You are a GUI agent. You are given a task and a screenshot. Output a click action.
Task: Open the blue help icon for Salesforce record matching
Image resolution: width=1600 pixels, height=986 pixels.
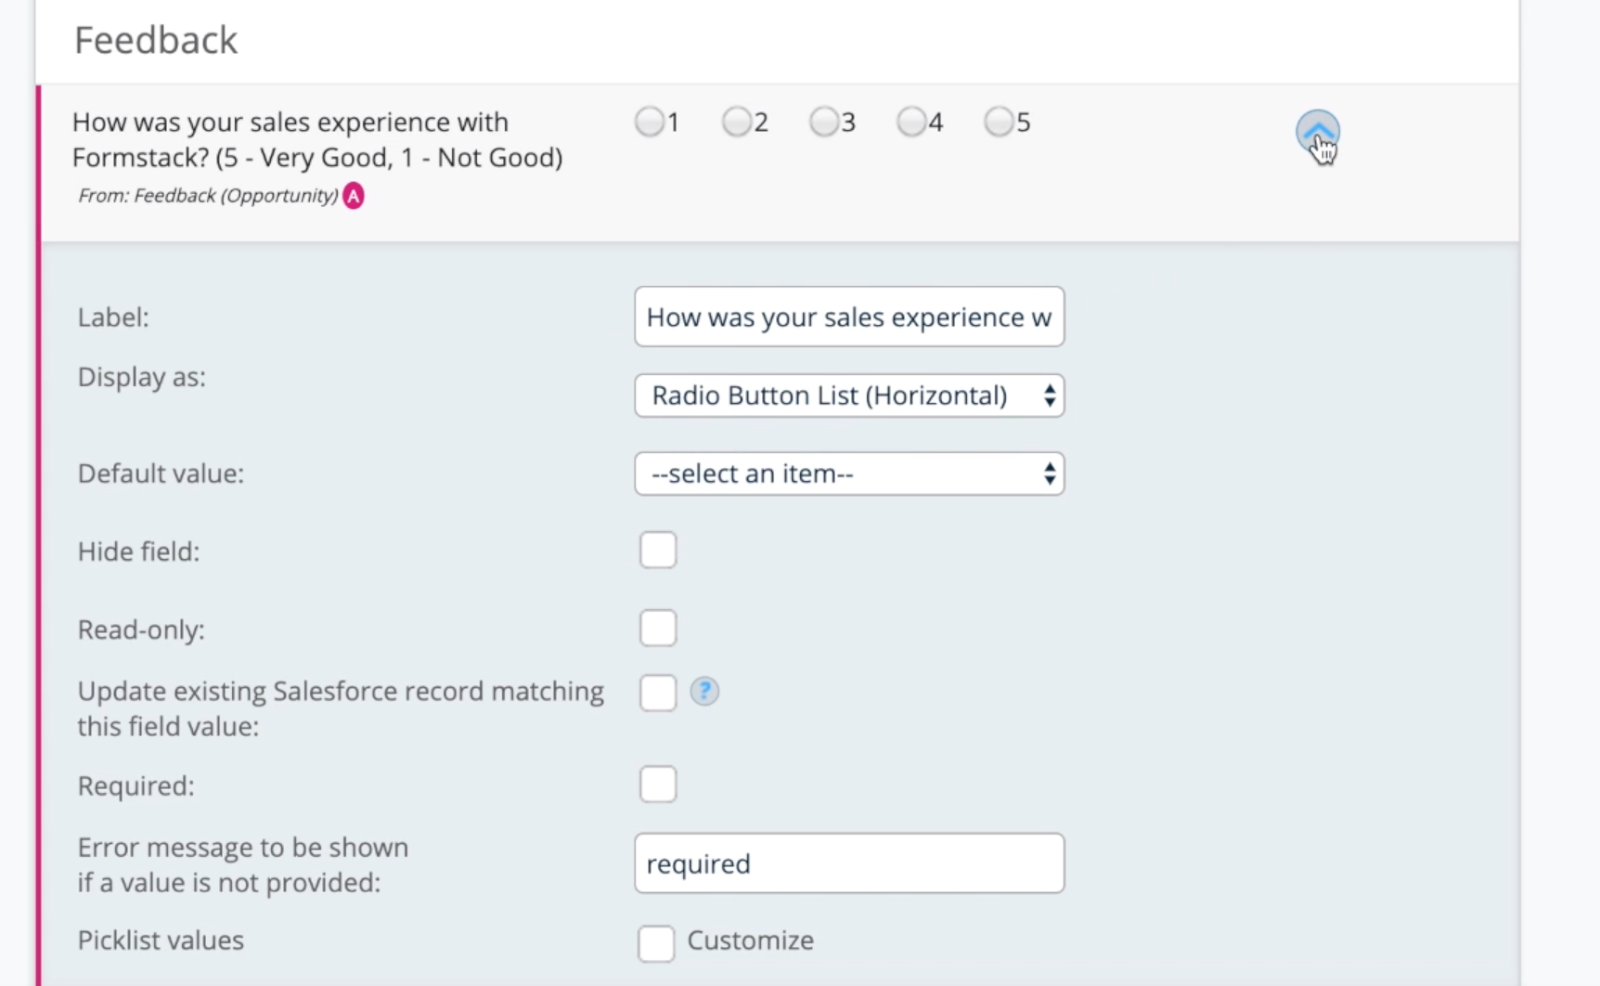tap(704, 691)
